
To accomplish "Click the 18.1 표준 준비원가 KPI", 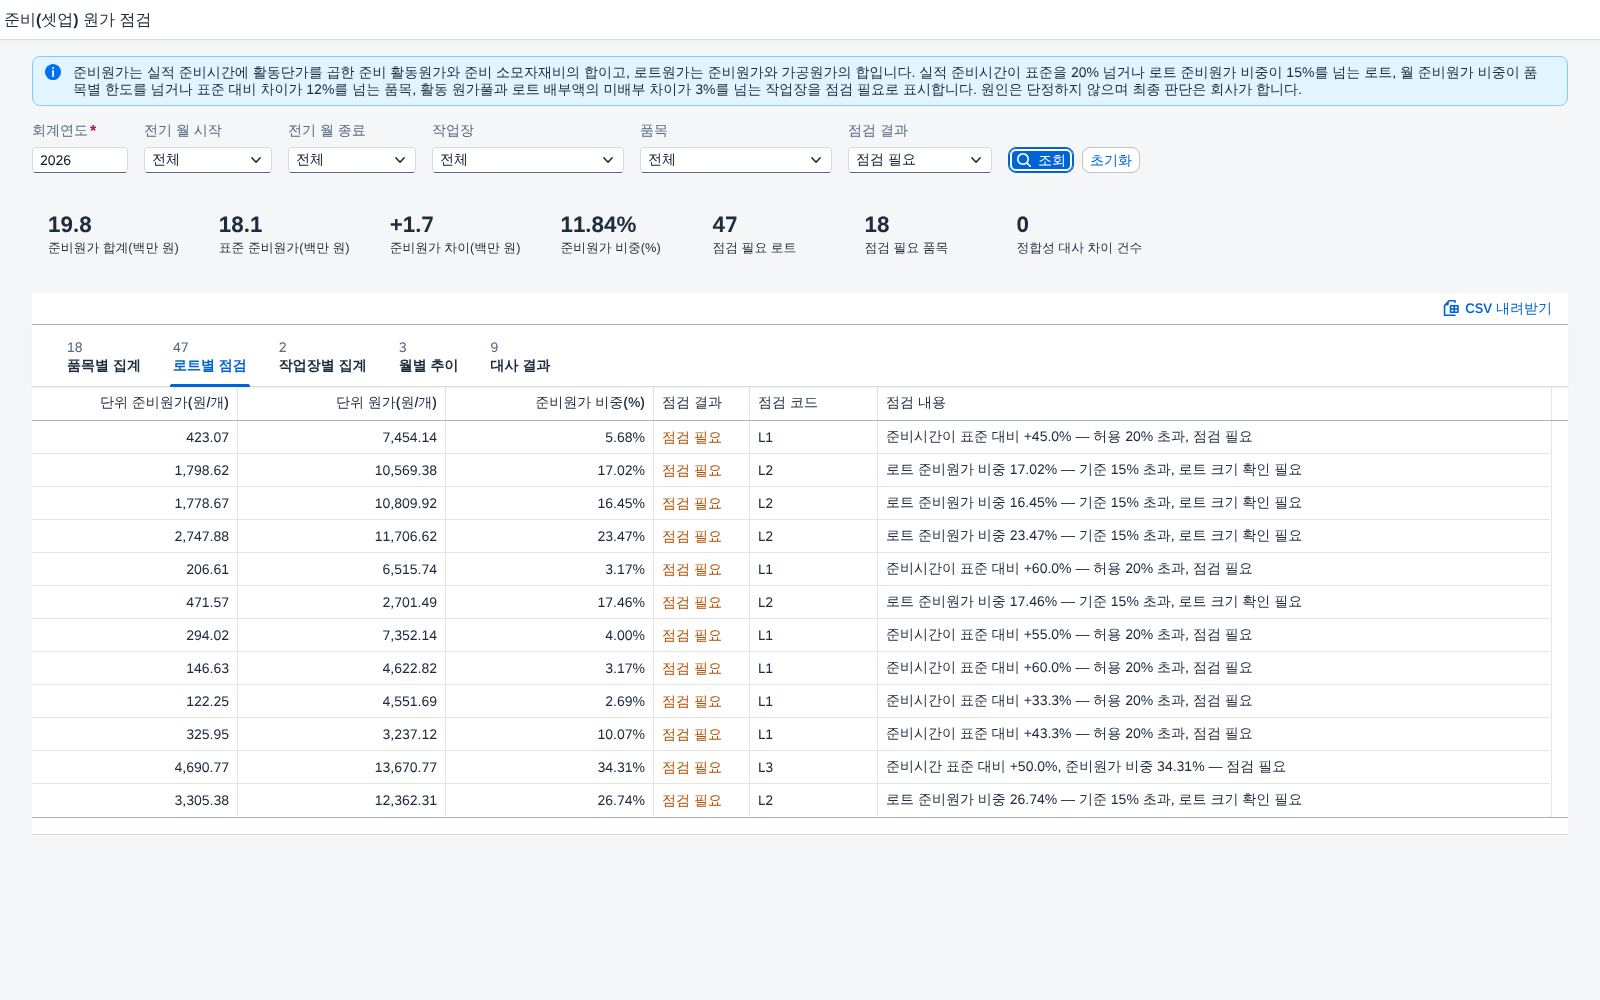I will coord(284,235).
